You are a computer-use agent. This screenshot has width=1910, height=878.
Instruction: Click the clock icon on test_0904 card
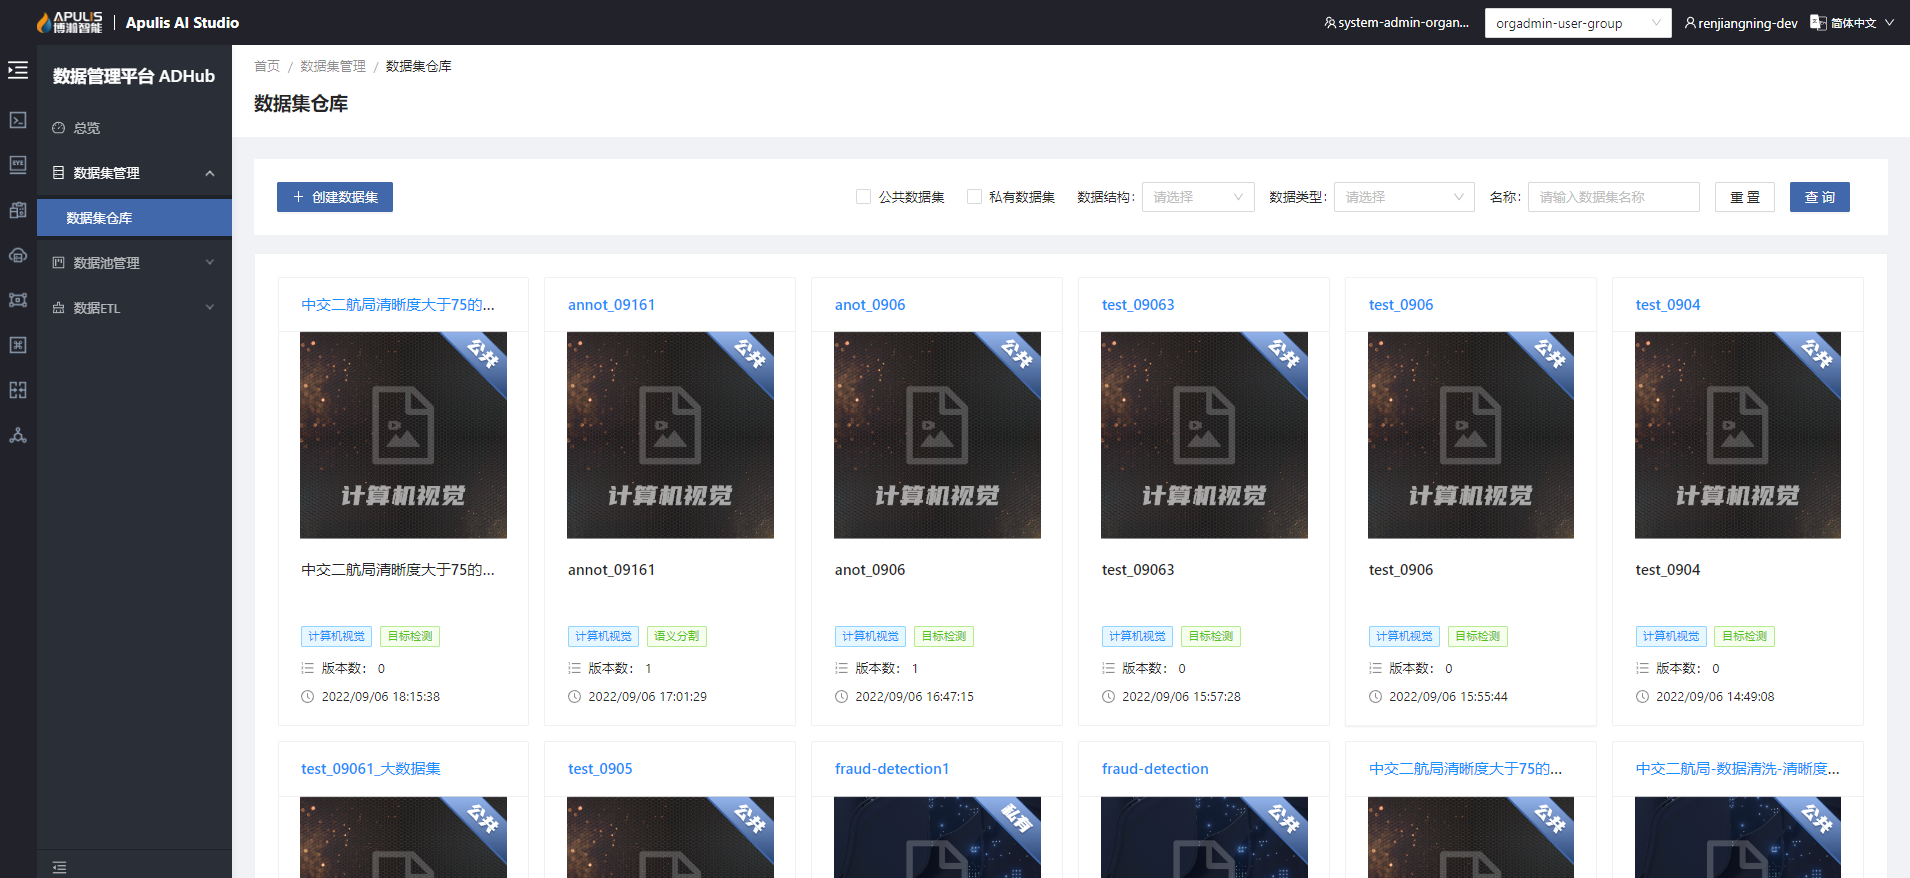tap(1642, 697)
